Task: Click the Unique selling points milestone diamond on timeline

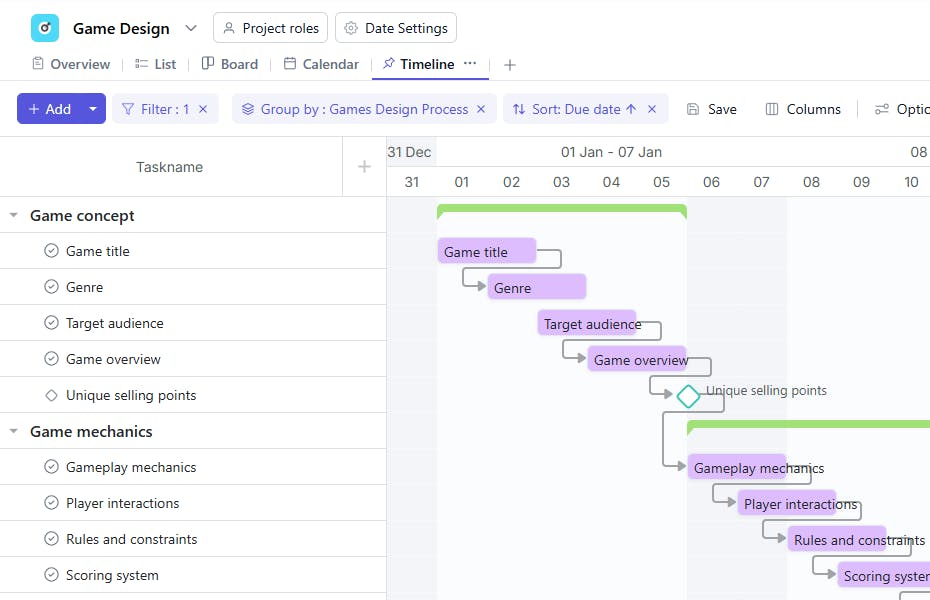Action: coord(688,396)
